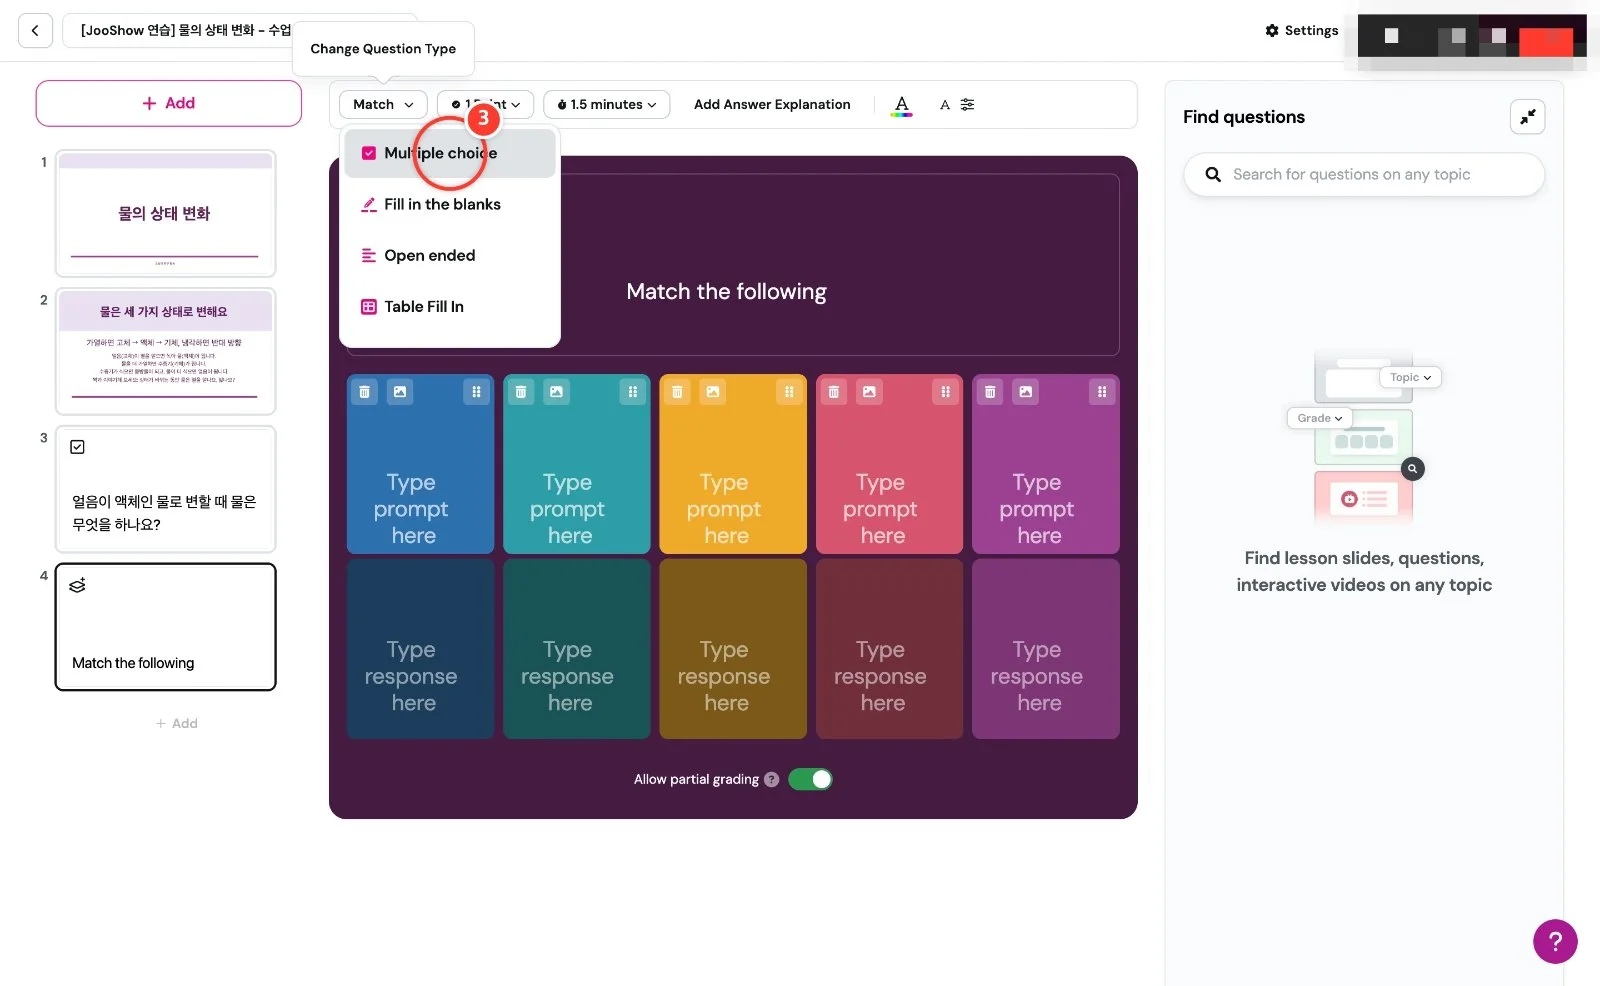This screenshot has height=986, width=1600.
Task: Focus the search for questions field
Action: click(x=1364, y=174)
